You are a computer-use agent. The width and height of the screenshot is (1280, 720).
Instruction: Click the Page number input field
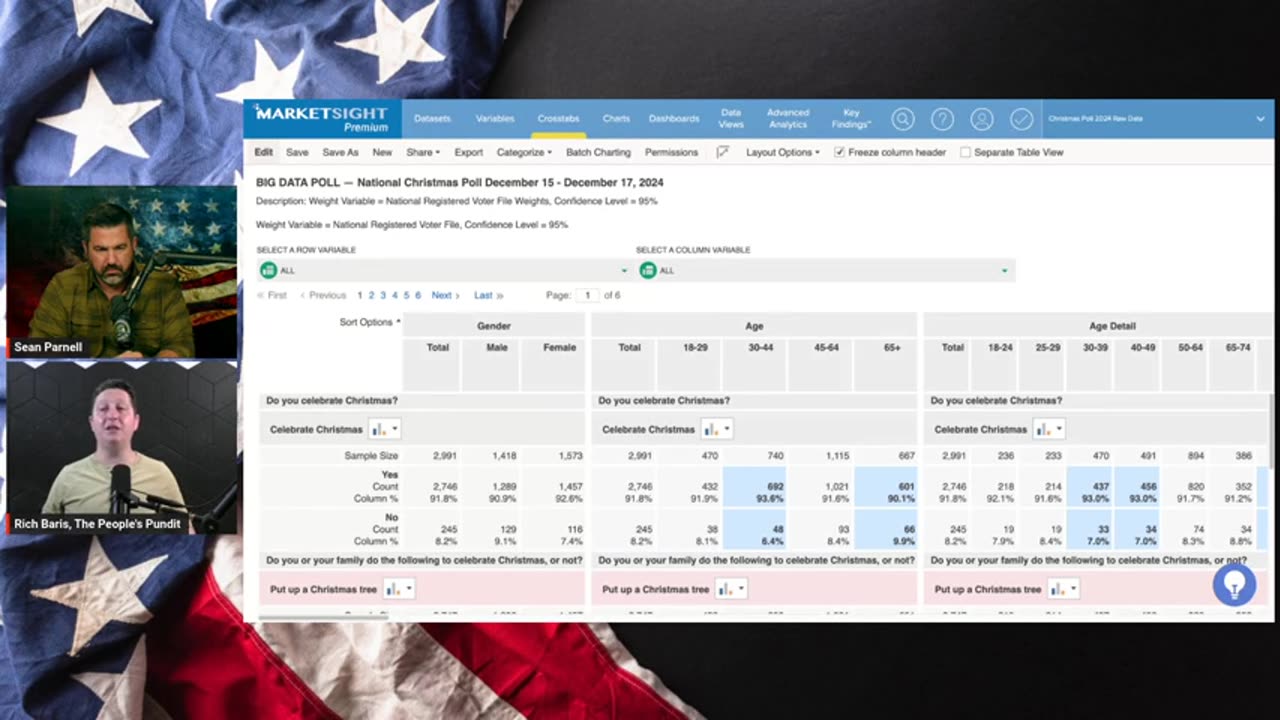click(587, 296)
